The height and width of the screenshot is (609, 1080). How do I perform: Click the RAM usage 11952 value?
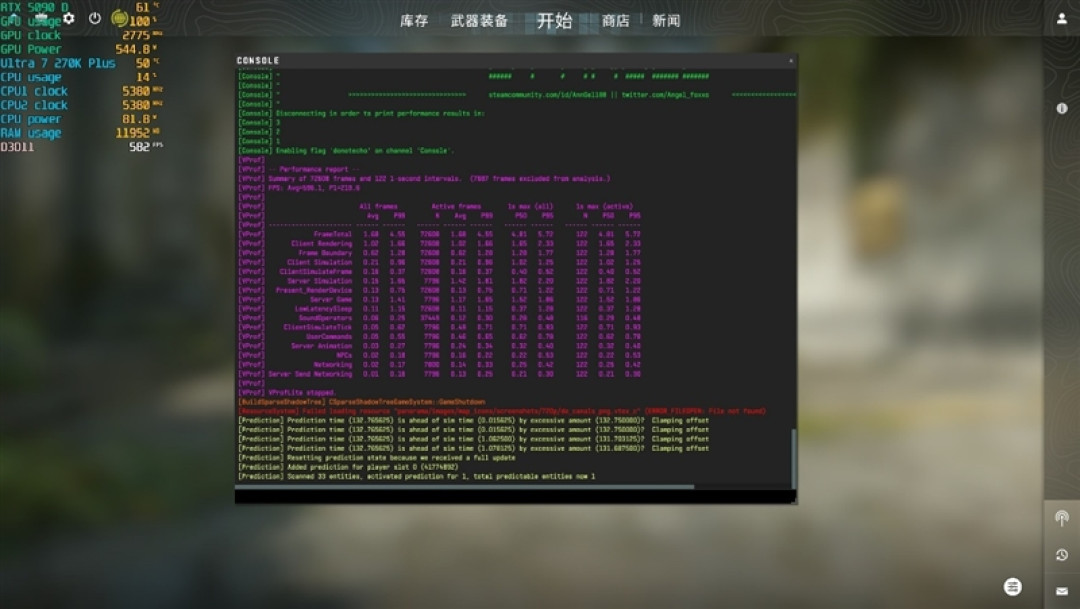click(x=132, y=133)
